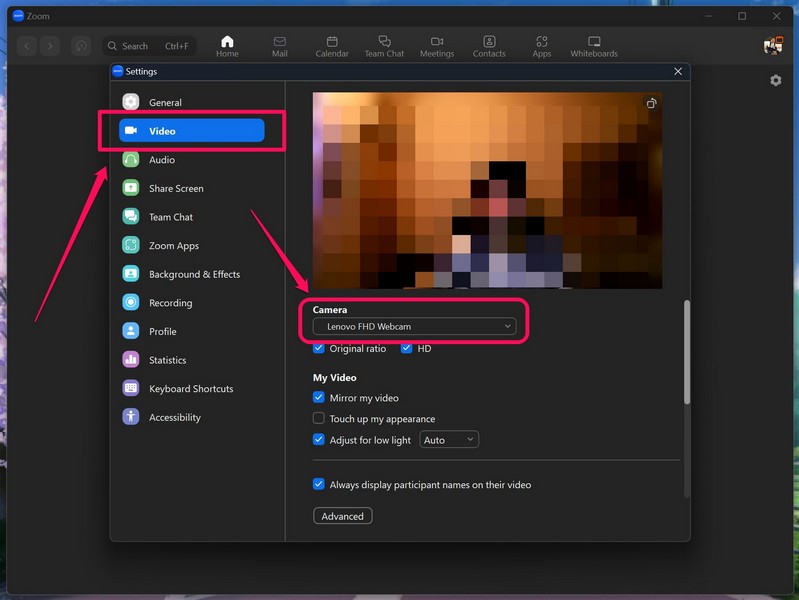This screenshot has height=600, width=799.
Task: Toggle the HD checkbox
Action: coord(407,349)
